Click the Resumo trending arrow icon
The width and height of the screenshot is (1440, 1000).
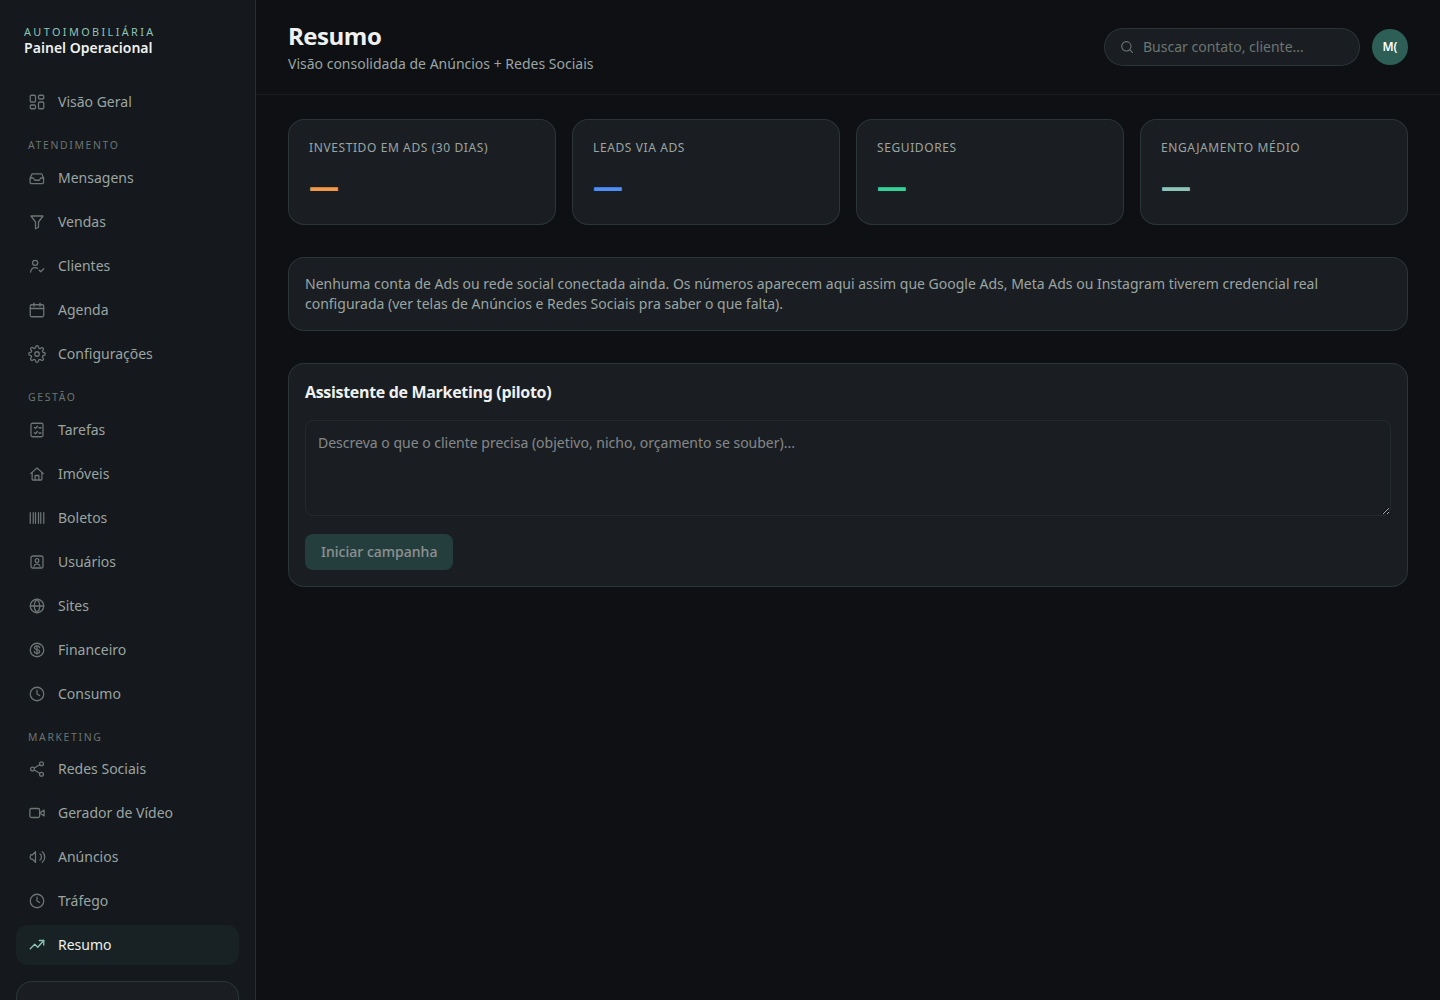[x=37, y=945]
